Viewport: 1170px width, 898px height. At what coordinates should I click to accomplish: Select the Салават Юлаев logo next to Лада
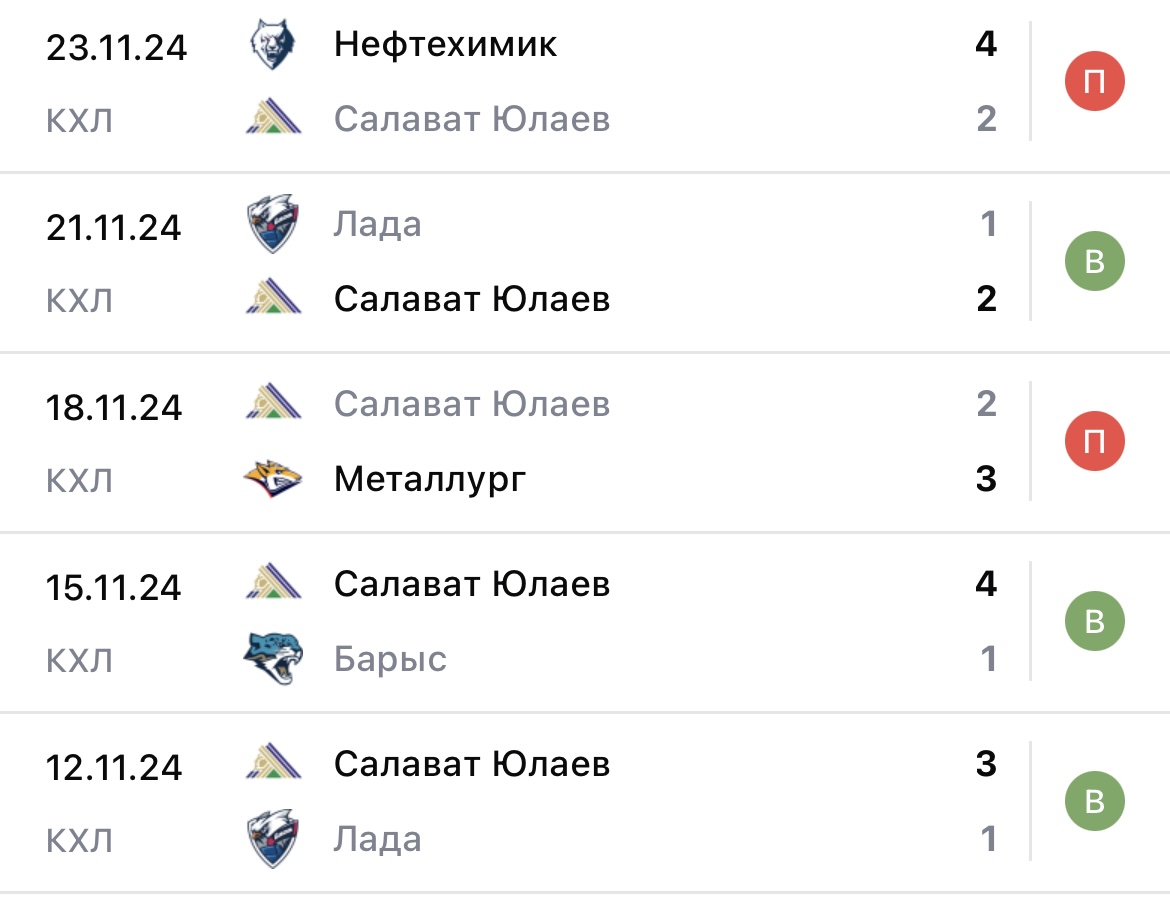(x=271, y=297)
